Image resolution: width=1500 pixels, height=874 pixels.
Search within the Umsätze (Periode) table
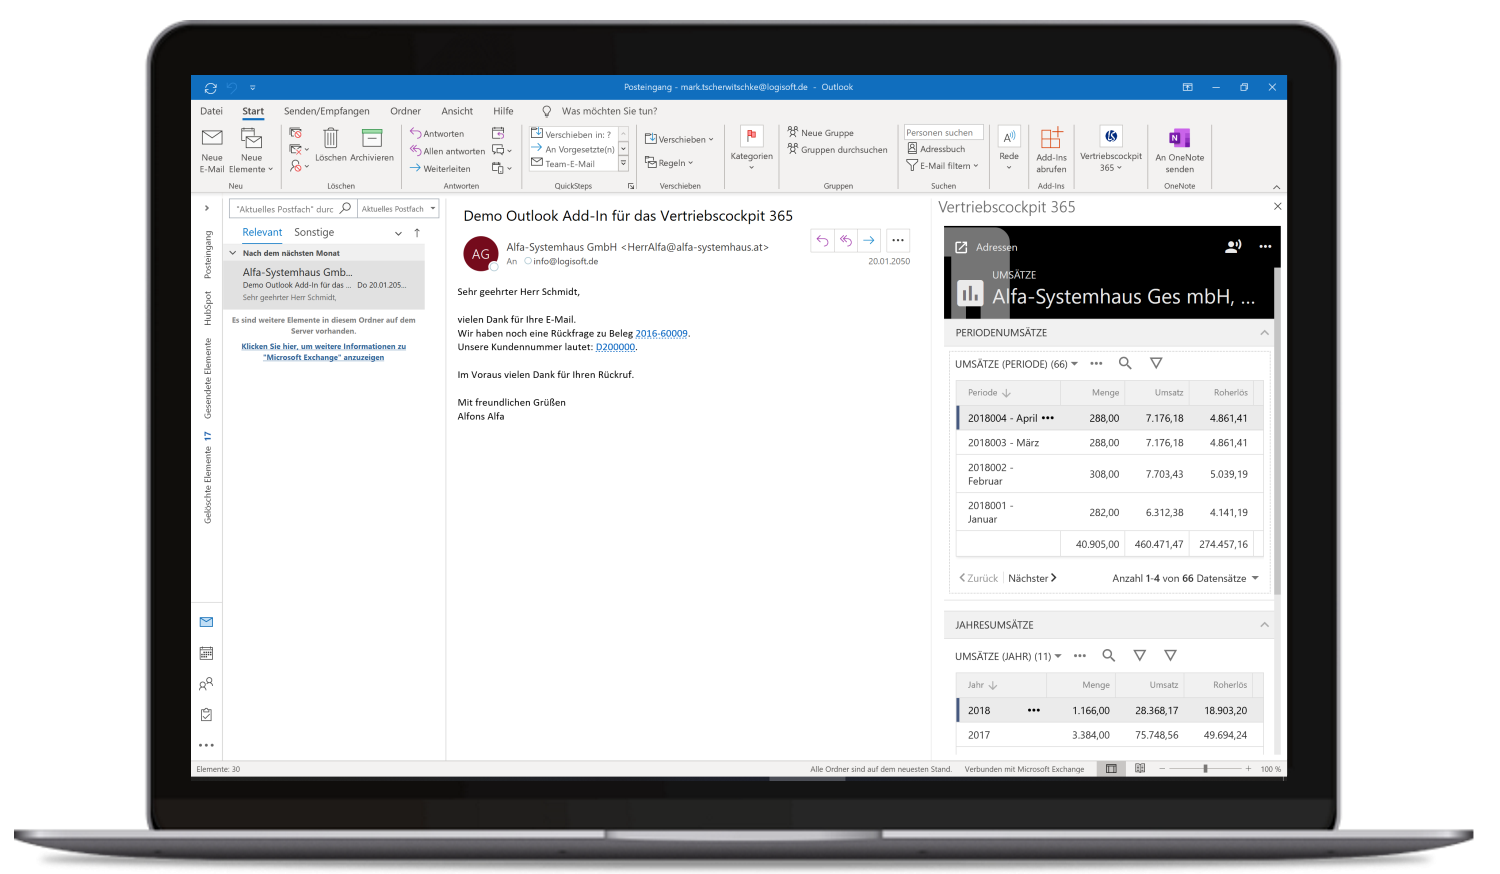pos(1125,363)
